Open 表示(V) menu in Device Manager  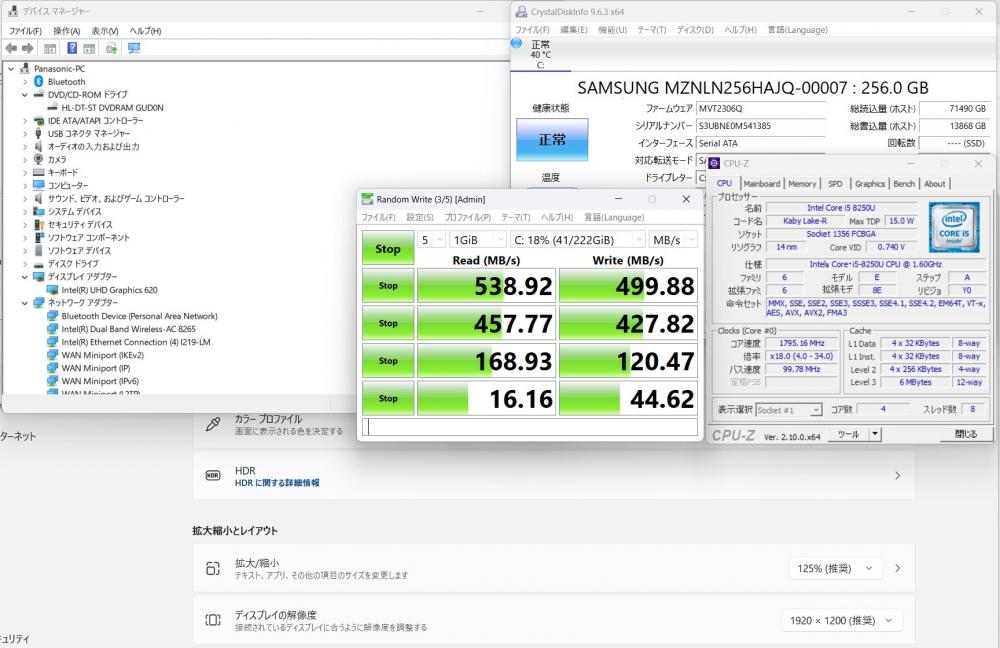[x=105, y=31]
